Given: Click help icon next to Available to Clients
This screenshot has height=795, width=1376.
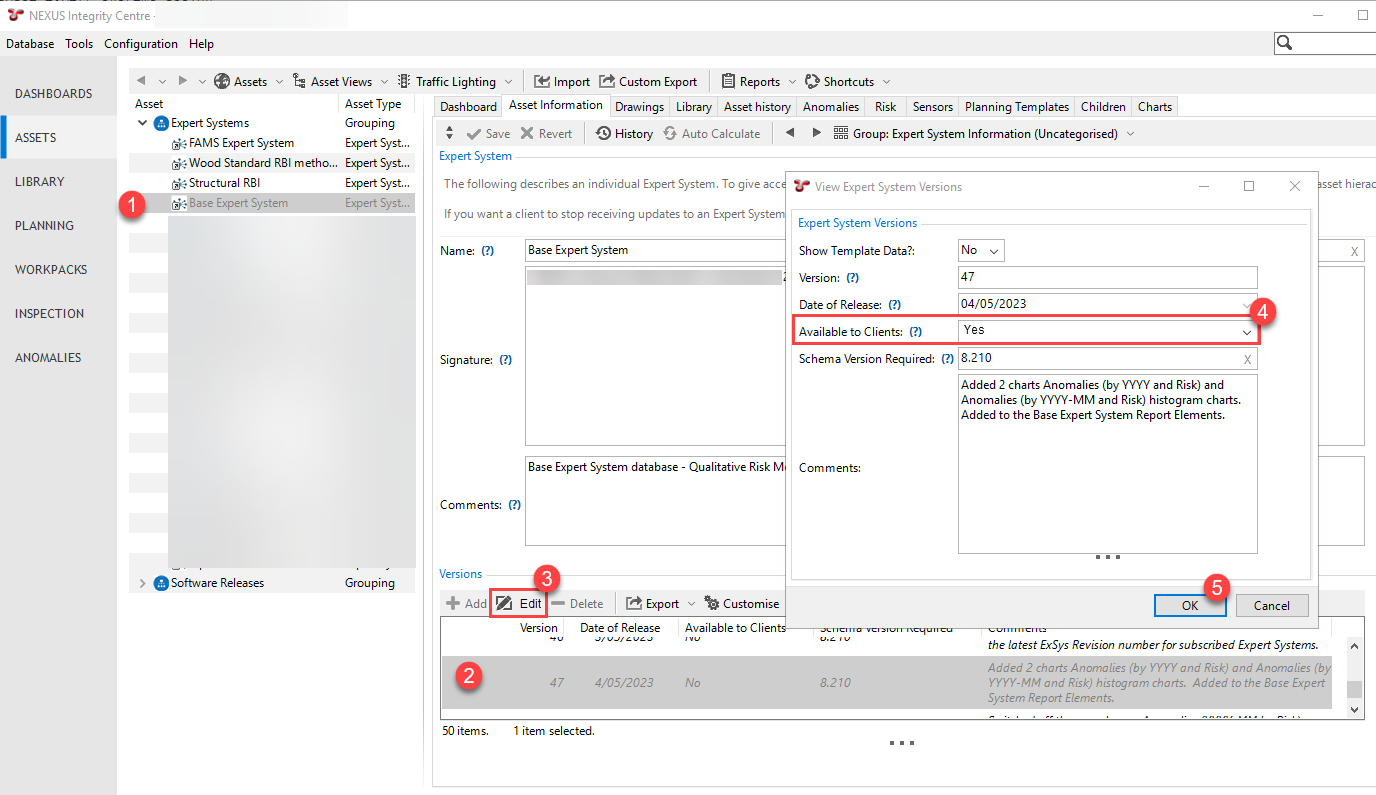Looking at the screenshot, I should (x=916, y=332).
